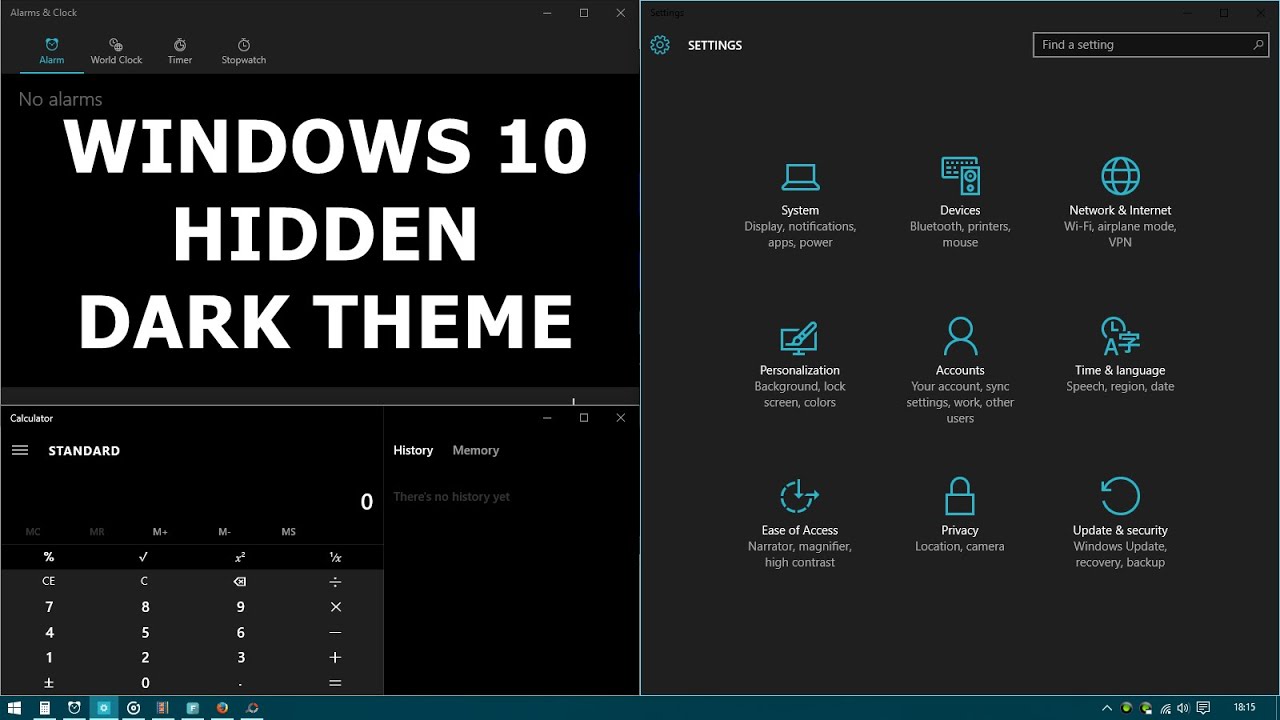Click the plus key
1280x720 pixels.
[x=335, y=657]
